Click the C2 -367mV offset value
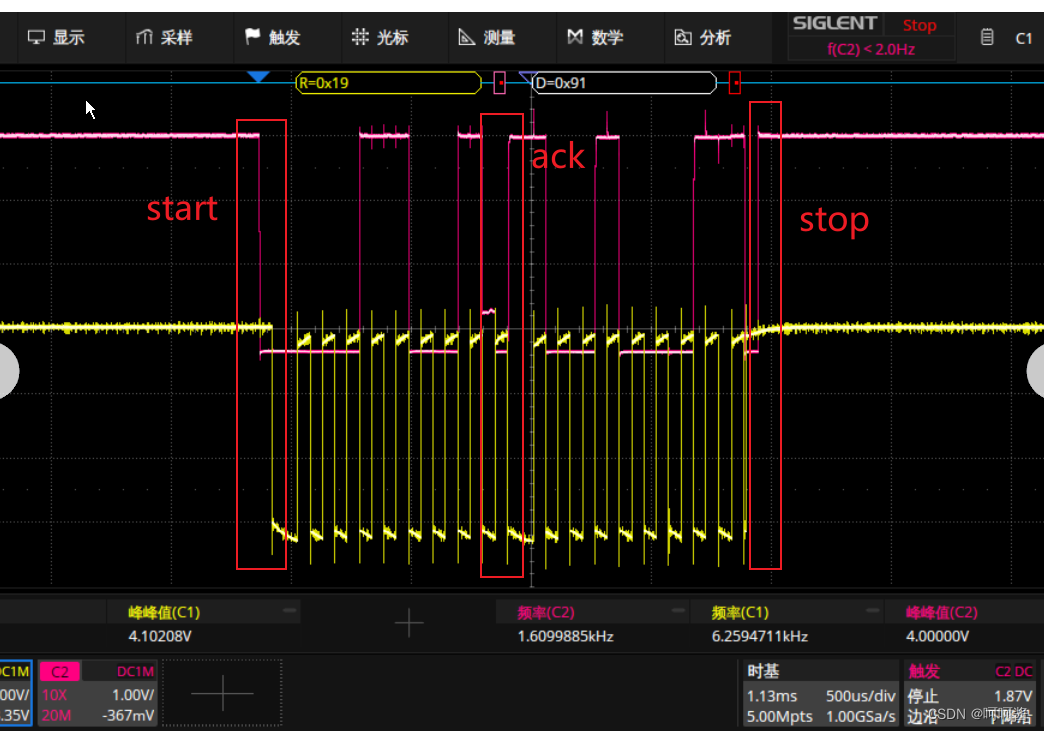 pos(128,716)
